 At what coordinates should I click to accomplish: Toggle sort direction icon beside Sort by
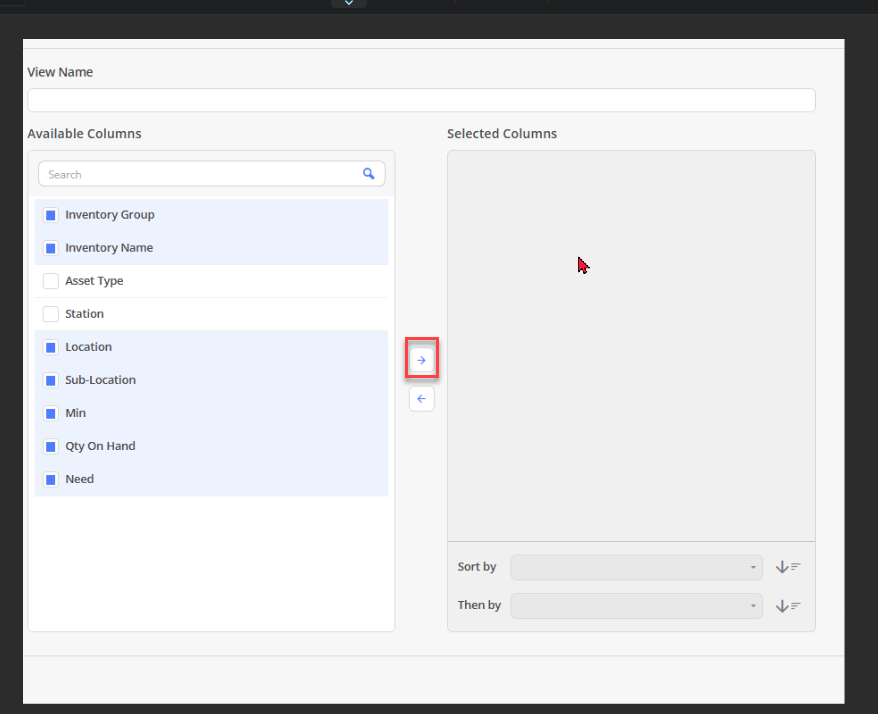point(788,567)
